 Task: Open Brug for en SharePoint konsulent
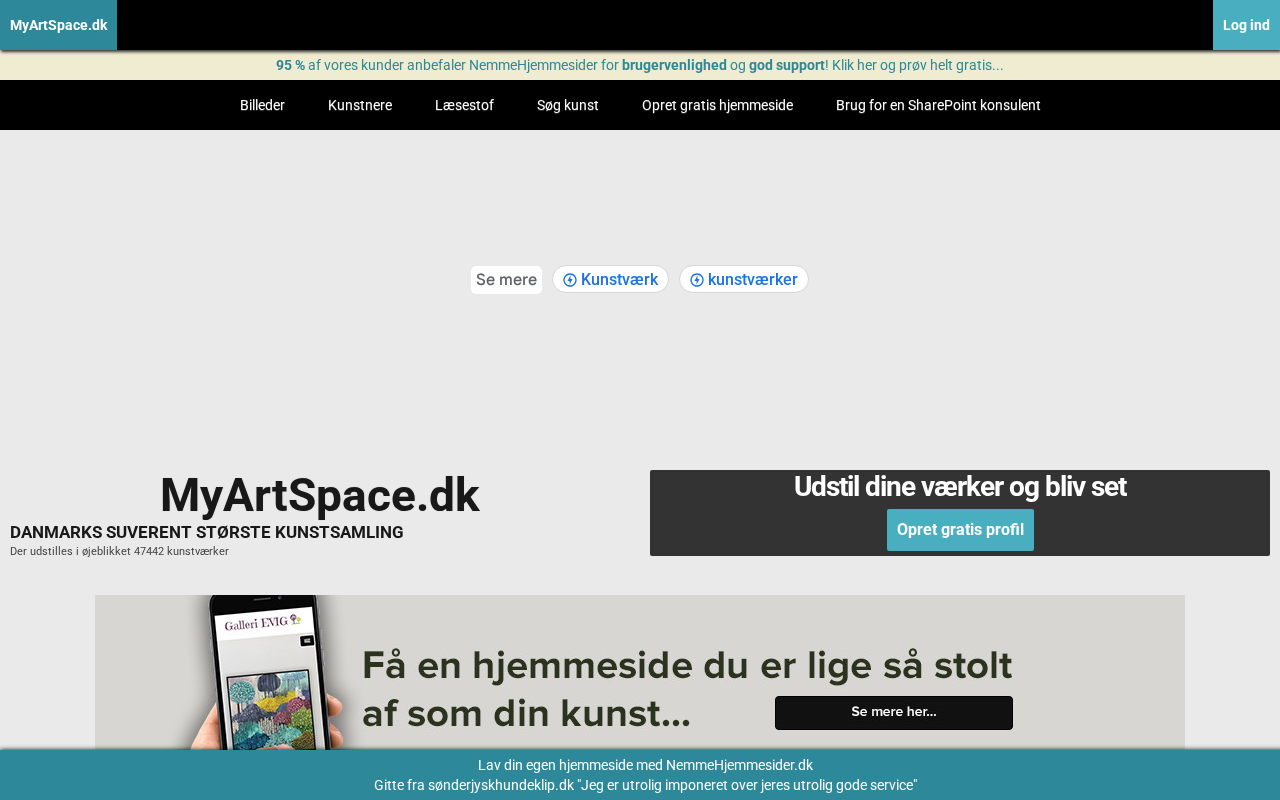click(x=938, y=105)
